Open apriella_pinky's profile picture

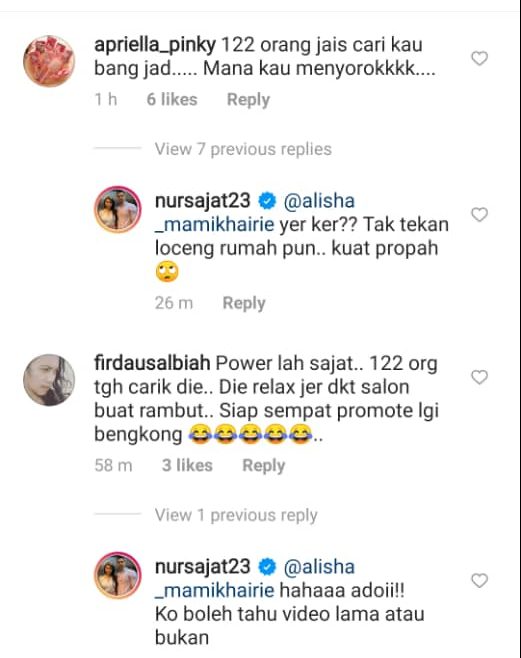tap(49, 61)
